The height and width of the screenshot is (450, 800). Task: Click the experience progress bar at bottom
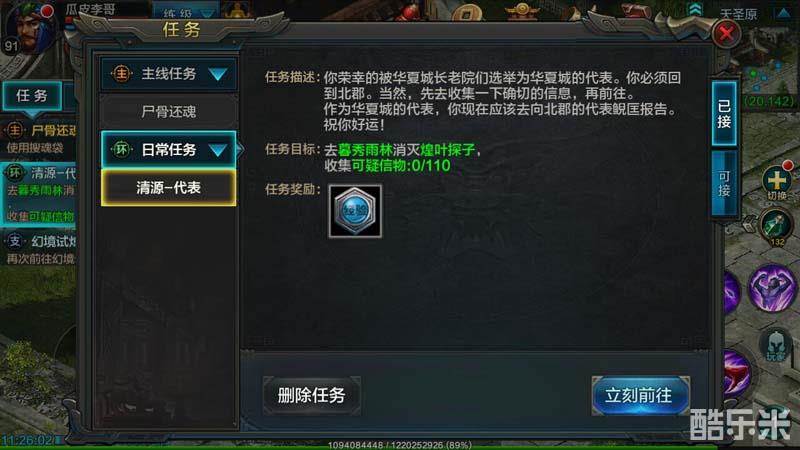(x=400, y=446)
